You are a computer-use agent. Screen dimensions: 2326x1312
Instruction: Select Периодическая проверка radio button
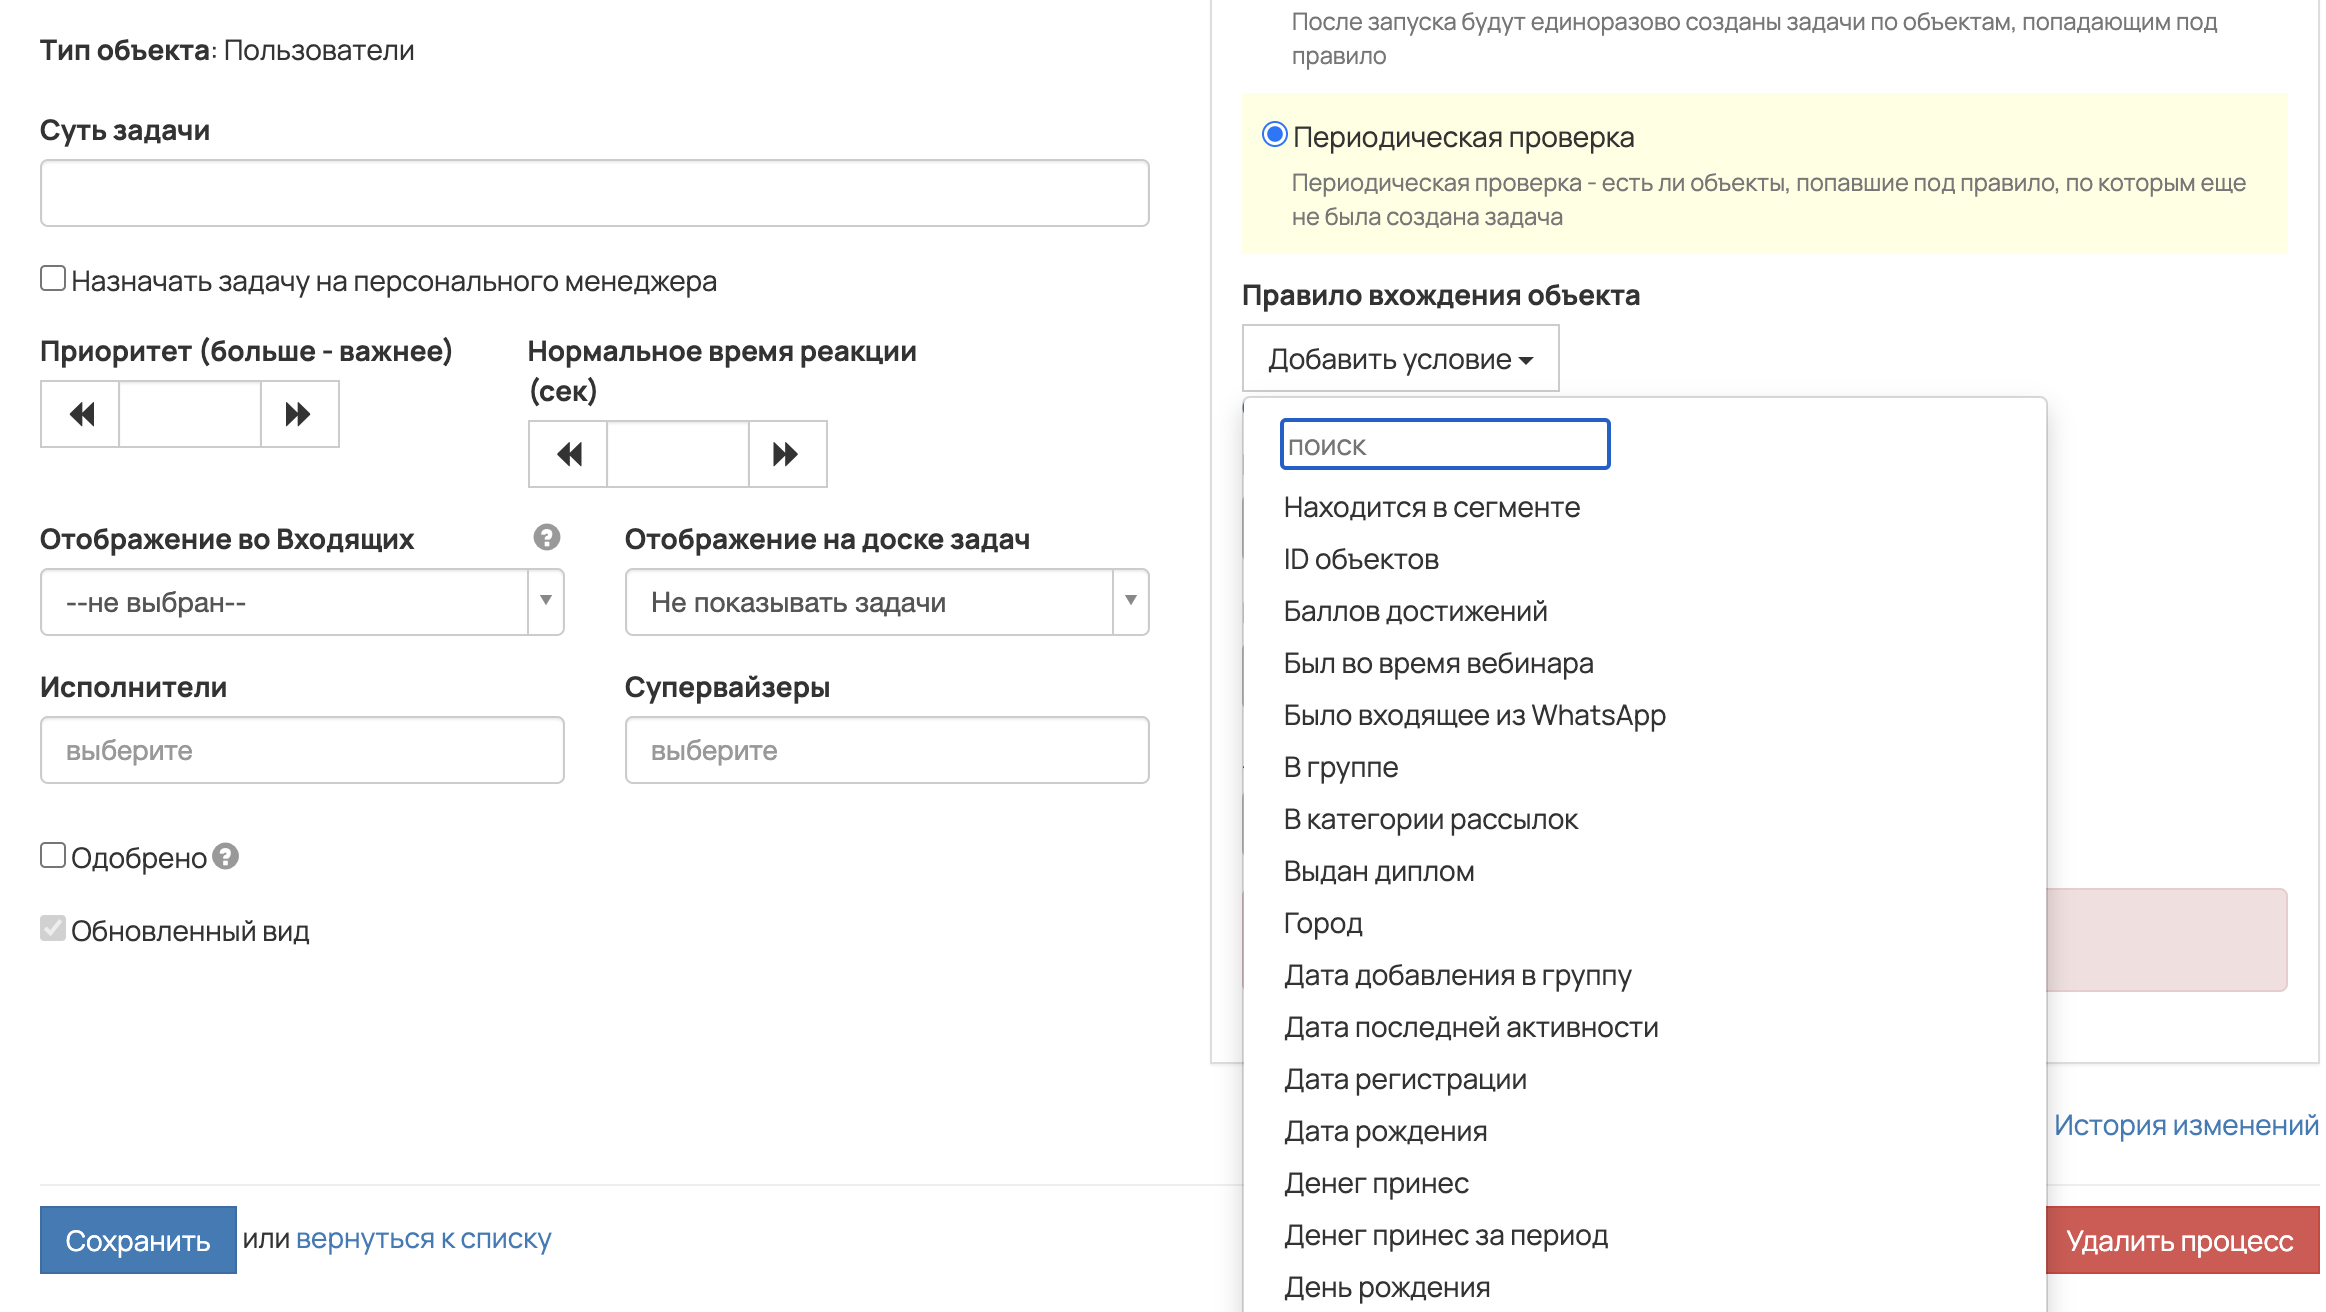pos(1274,135)
